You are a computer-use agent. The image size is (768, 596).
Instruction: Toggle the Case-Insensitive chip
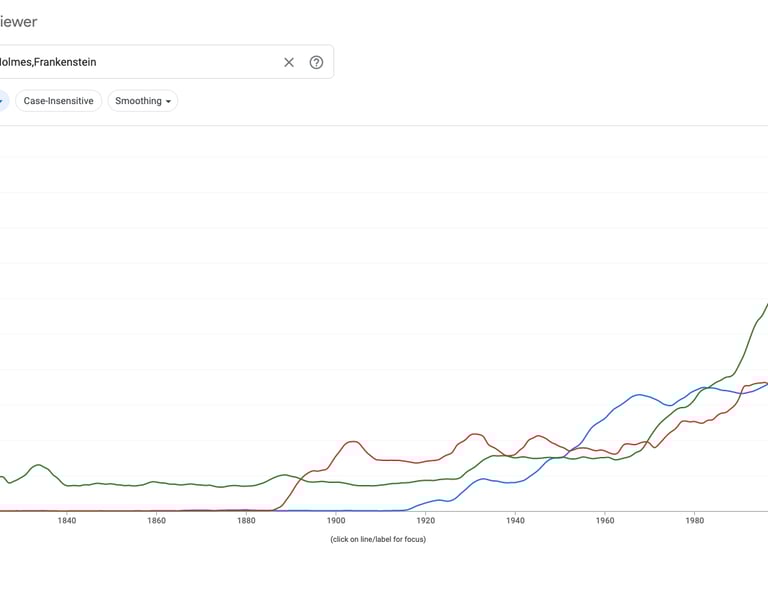click(x=58, y=101)
